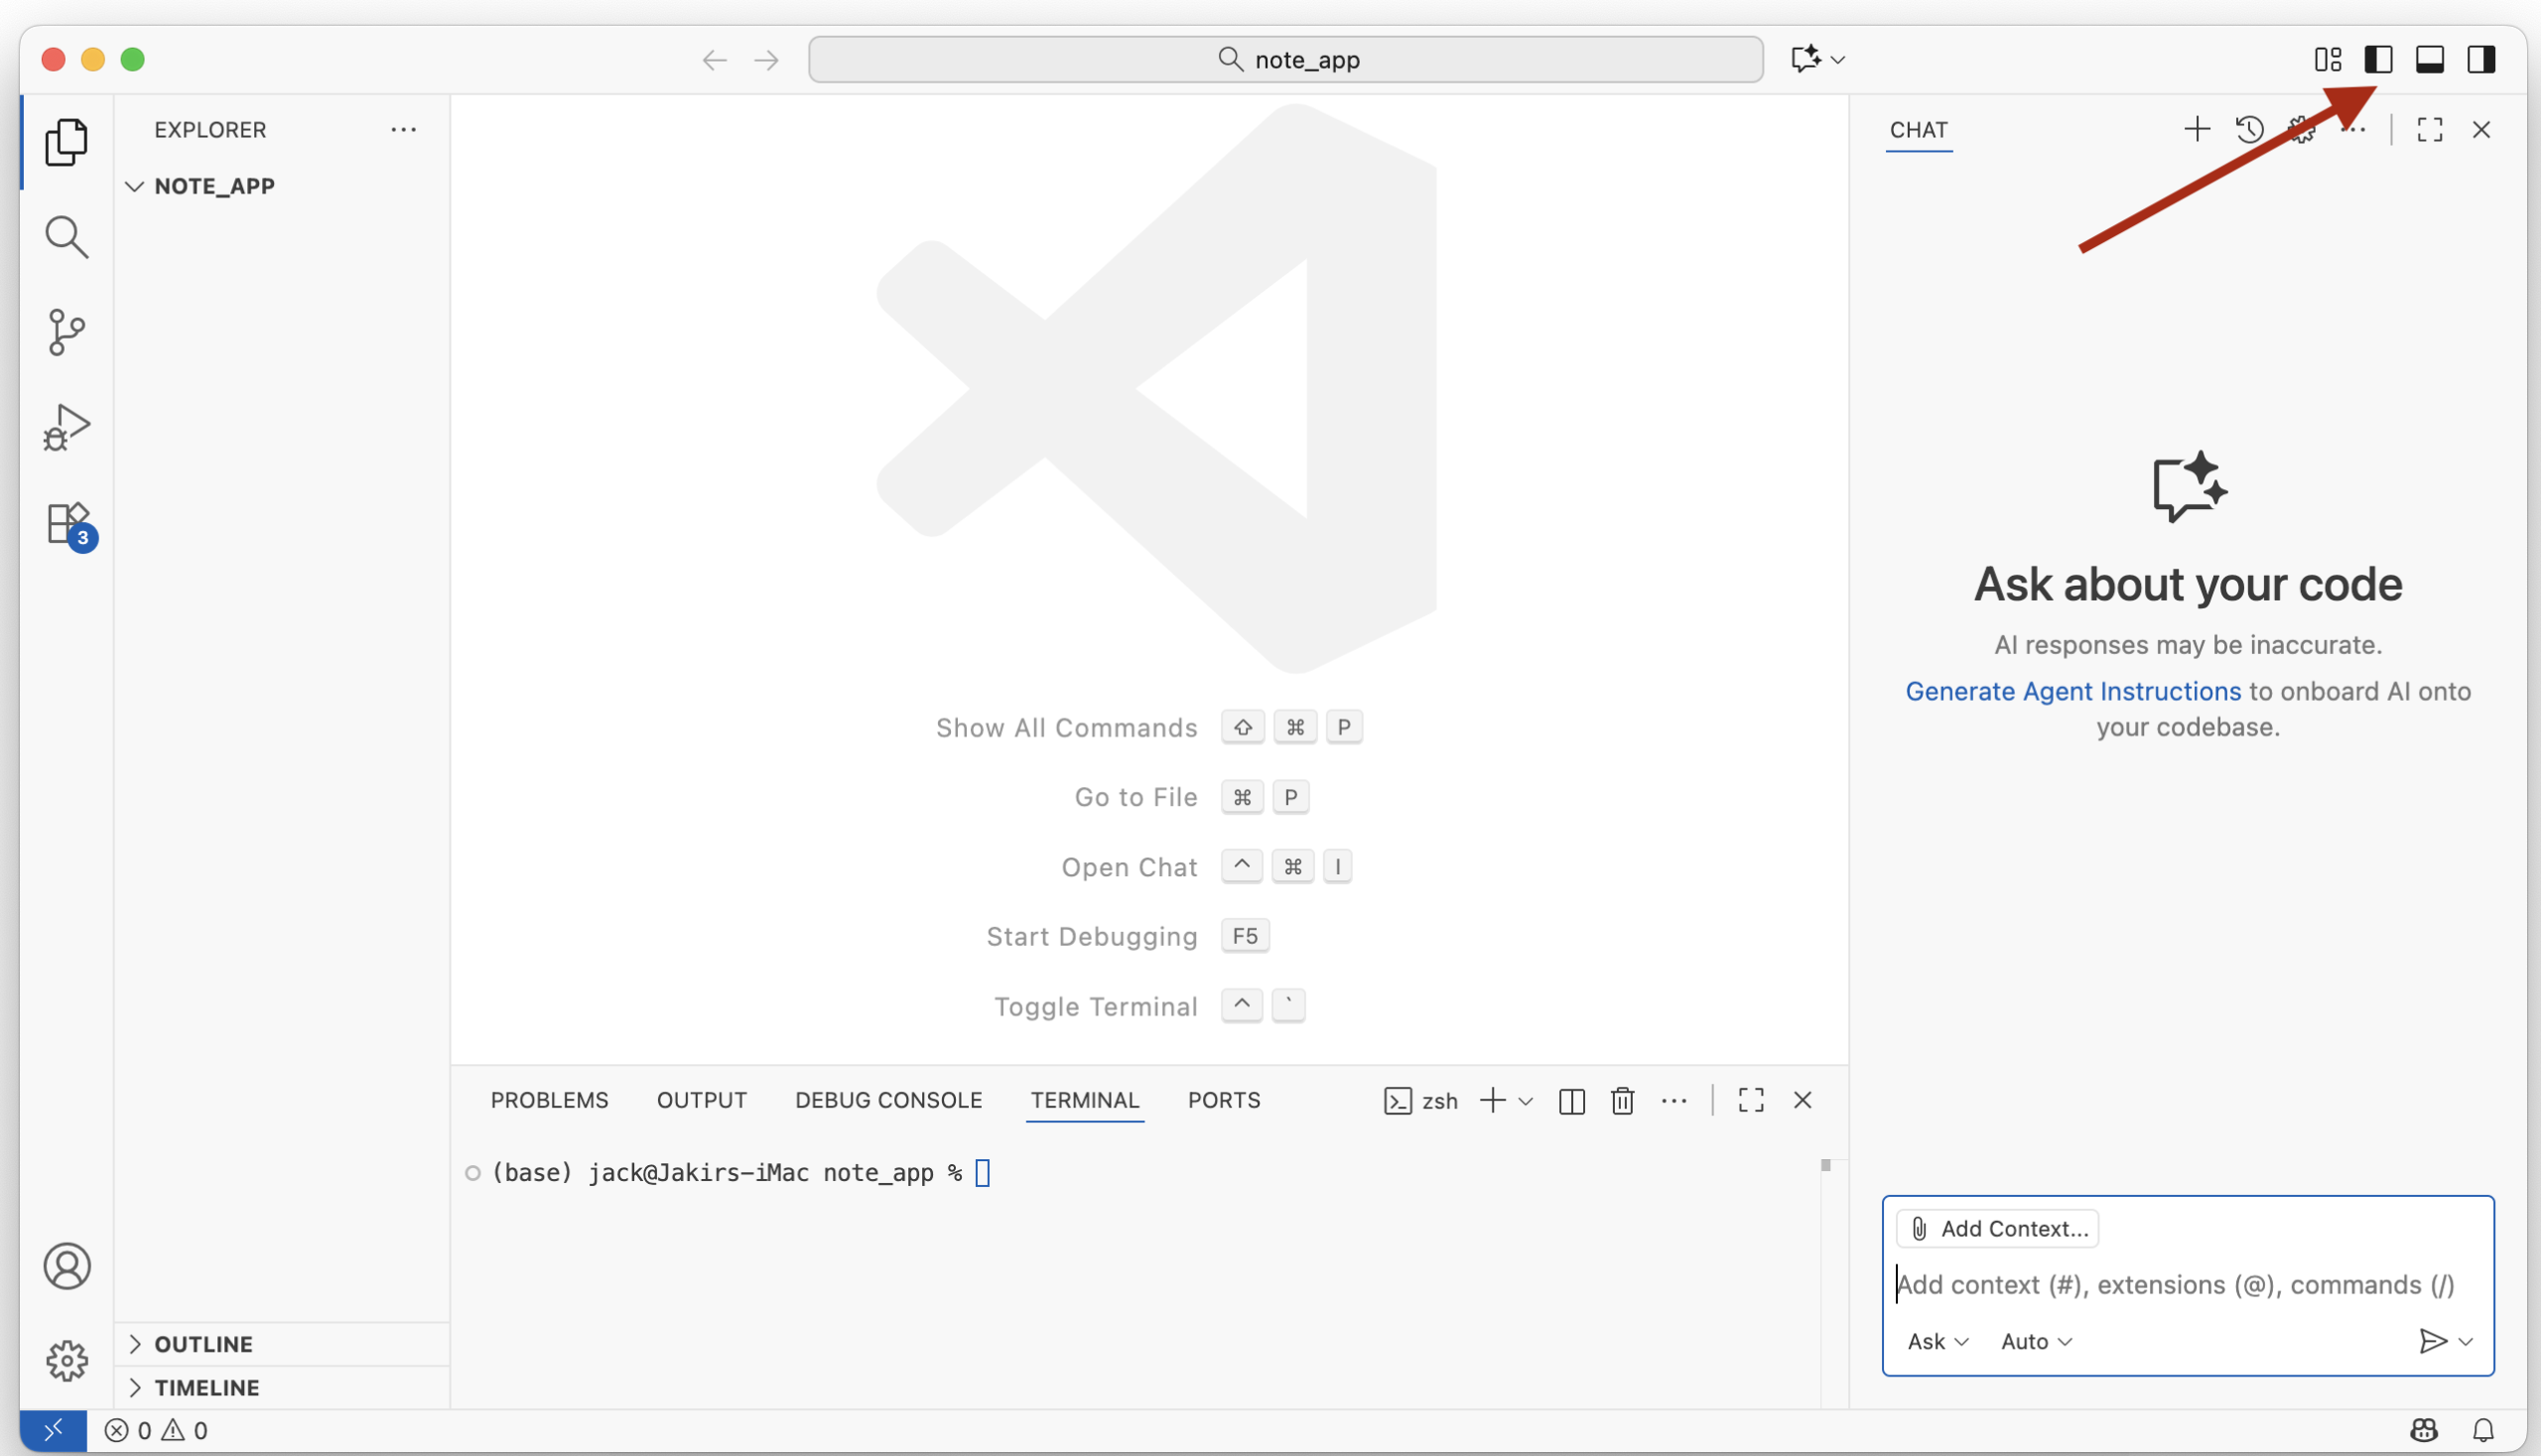The height and width of the screenshot is (1456, 2541).
Task: Split the terminal with split icon
Action: [1571, 1100]
